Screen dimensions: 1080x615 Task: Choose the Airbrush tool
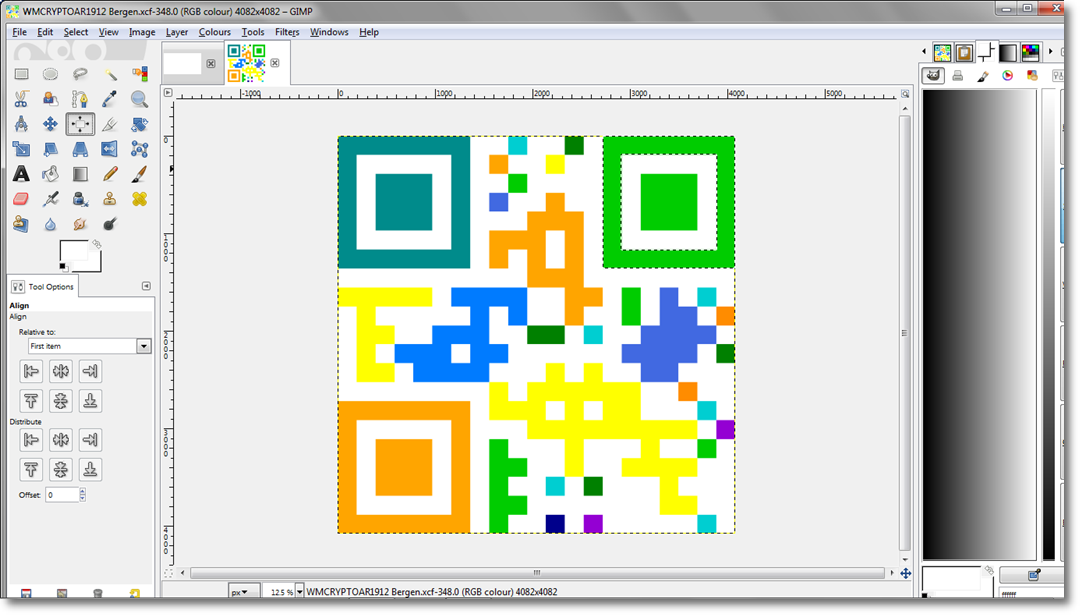50,199
